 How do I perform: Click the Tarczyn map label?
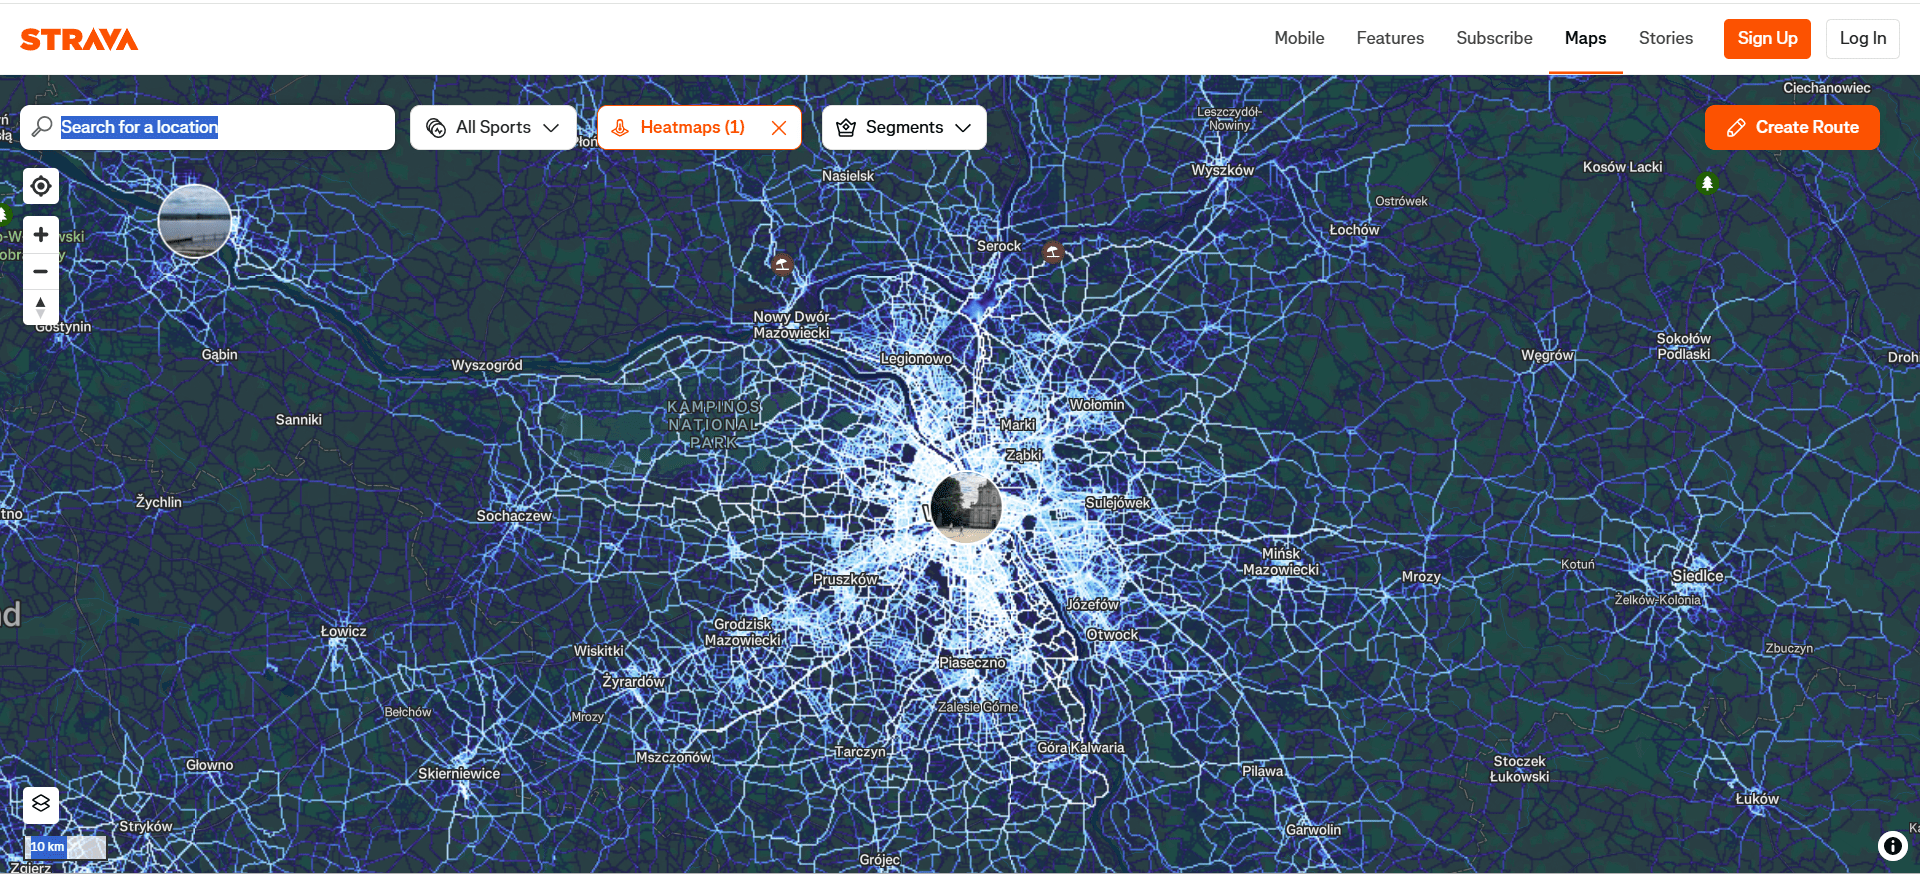860,751
